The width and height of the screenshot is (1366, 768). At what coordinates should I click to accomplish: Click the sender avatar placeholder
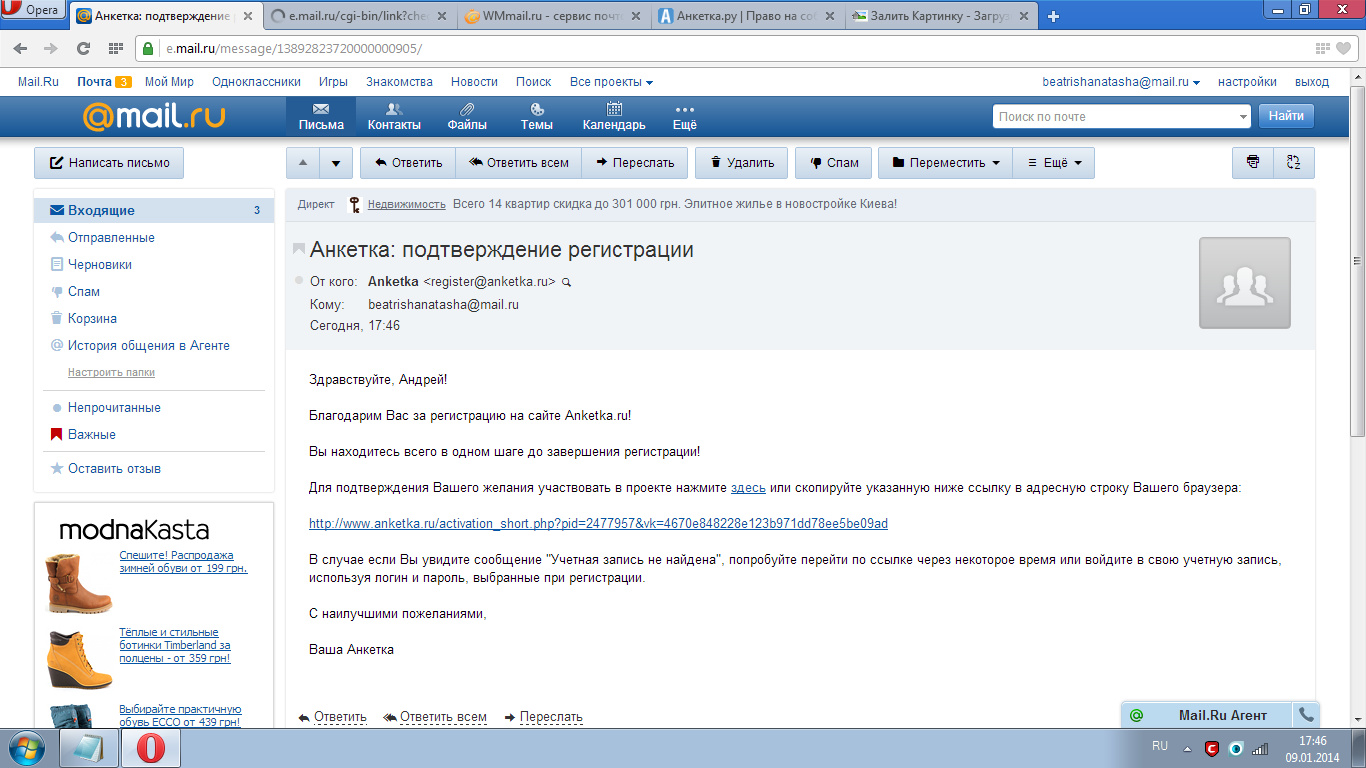click(x=1245, y=283)
